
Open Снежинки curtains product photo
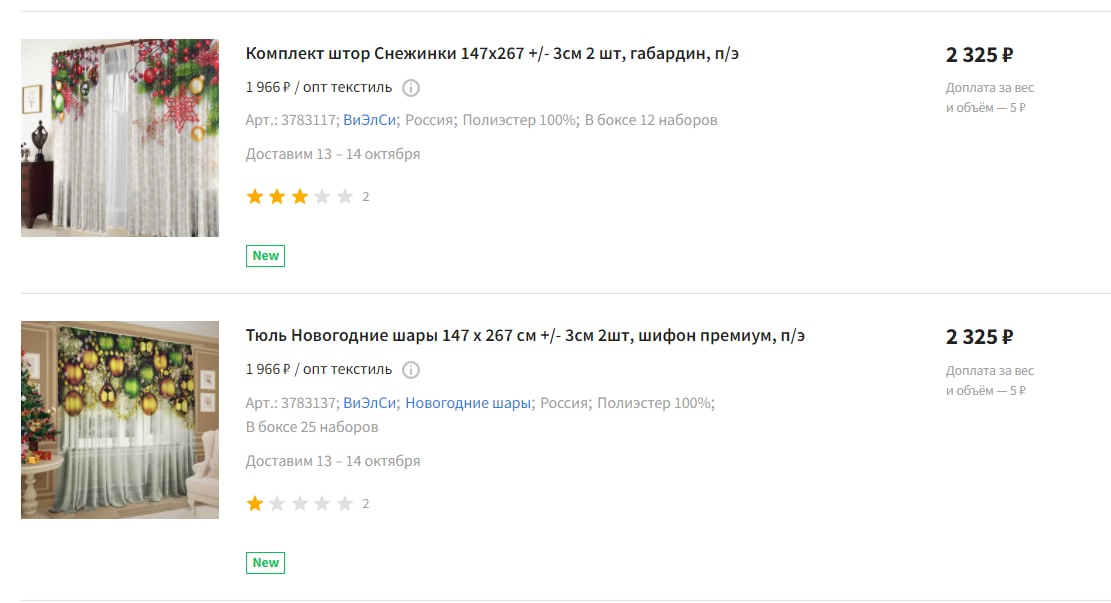click(120, 137)
